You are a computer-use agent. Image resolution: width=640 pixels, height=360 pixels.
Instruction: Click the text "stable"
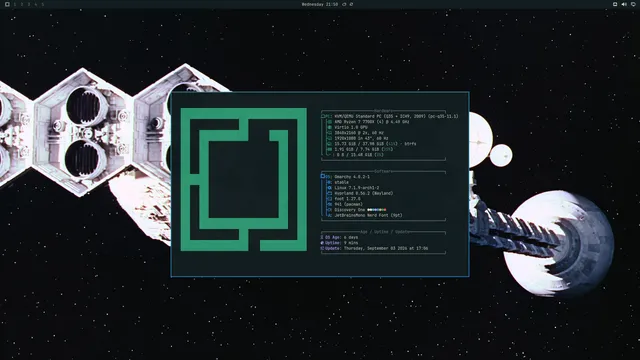pos(342,182)
